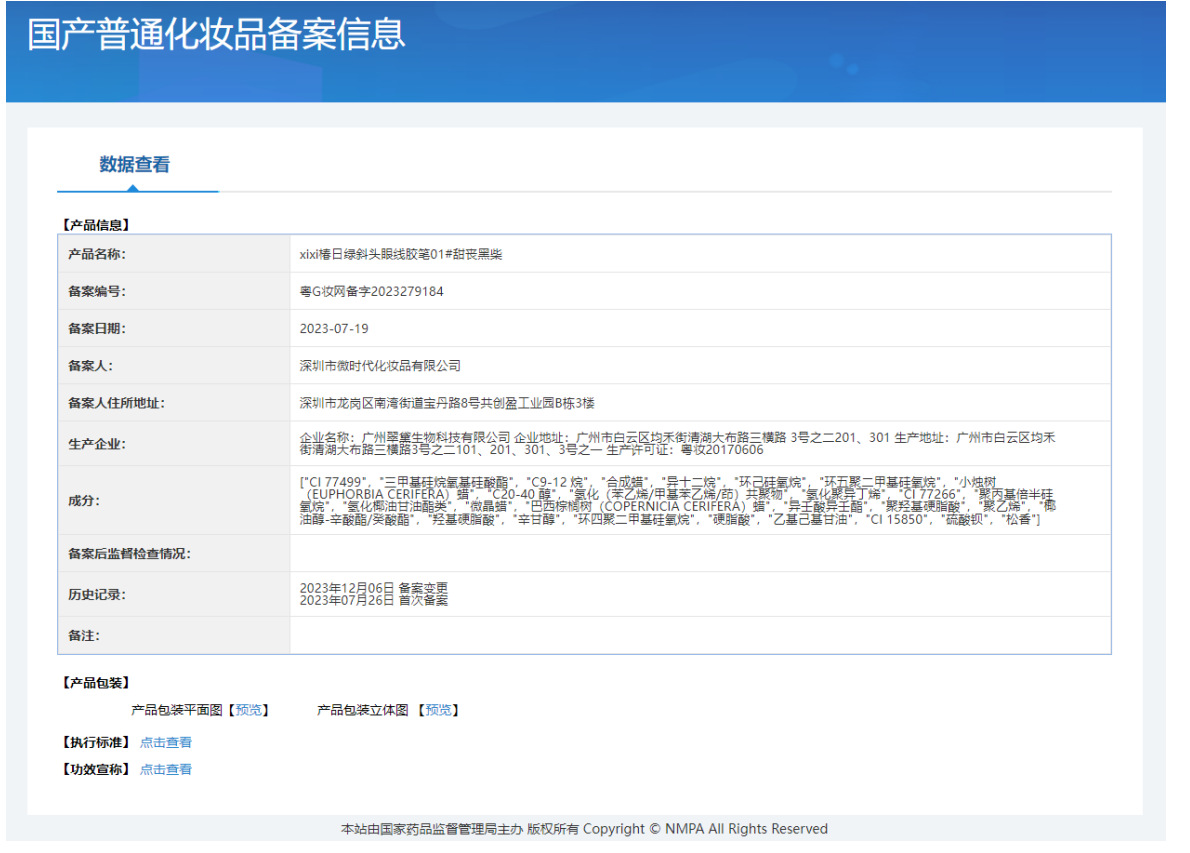The width and height of the screenshot is (1190, 853).
Task: Click the 【功效宣称】 label
Action: pos(96,769)
